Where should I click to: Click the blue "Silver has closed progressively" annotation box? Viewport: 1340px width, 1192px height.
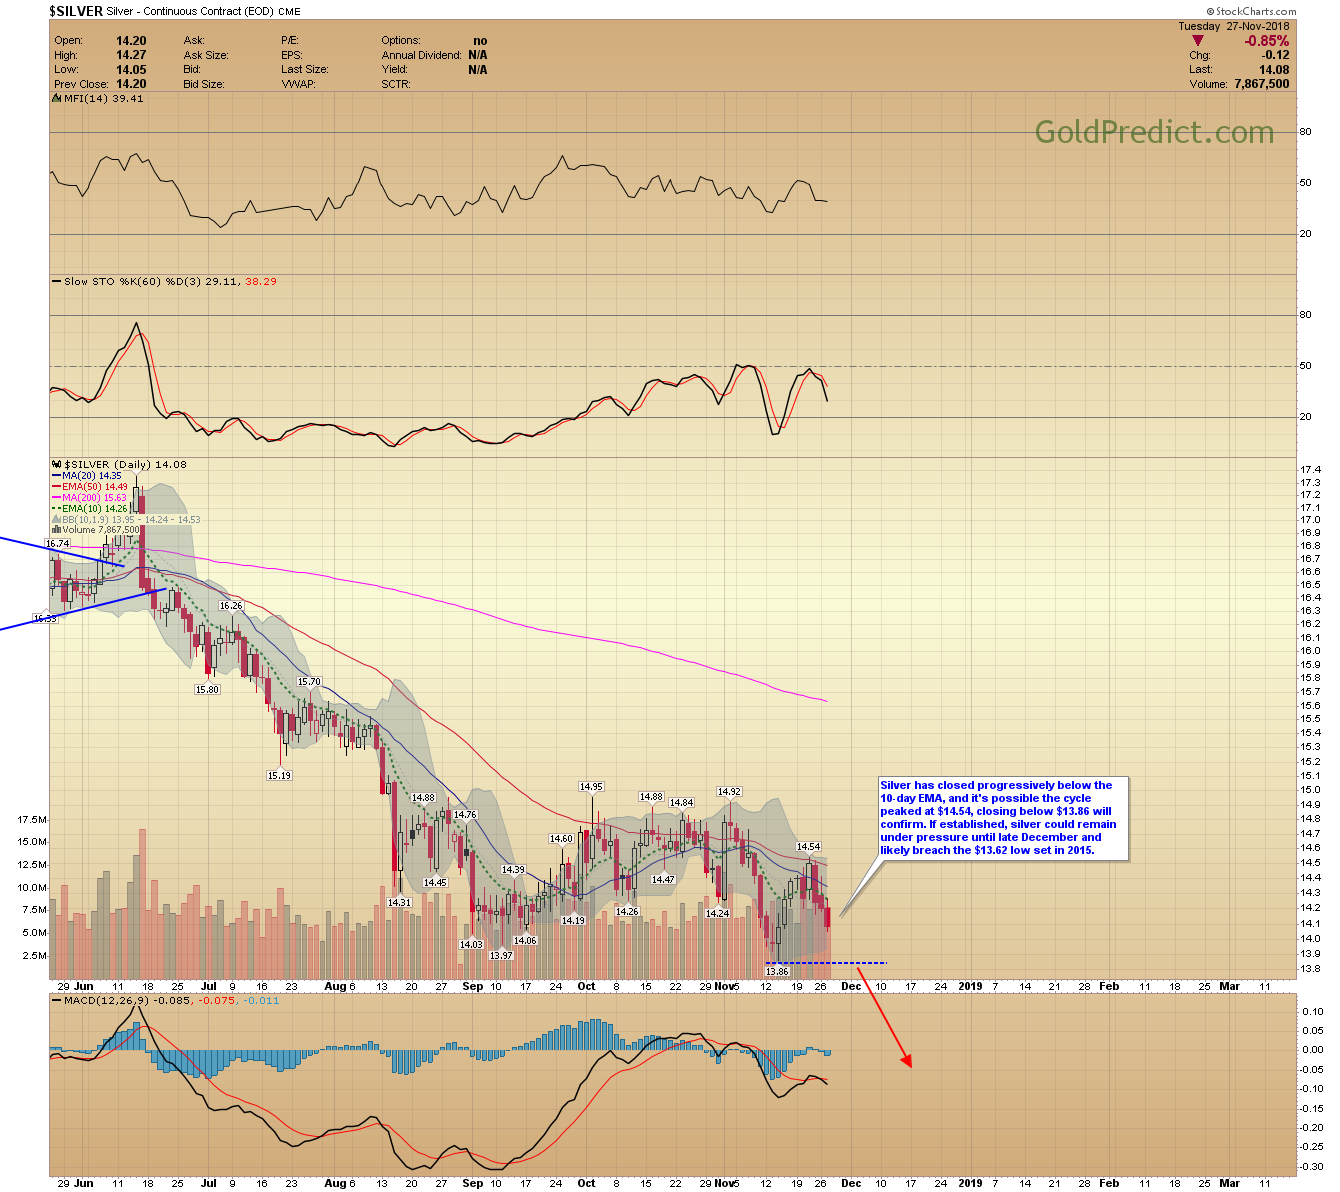(x=1003, y=818)
